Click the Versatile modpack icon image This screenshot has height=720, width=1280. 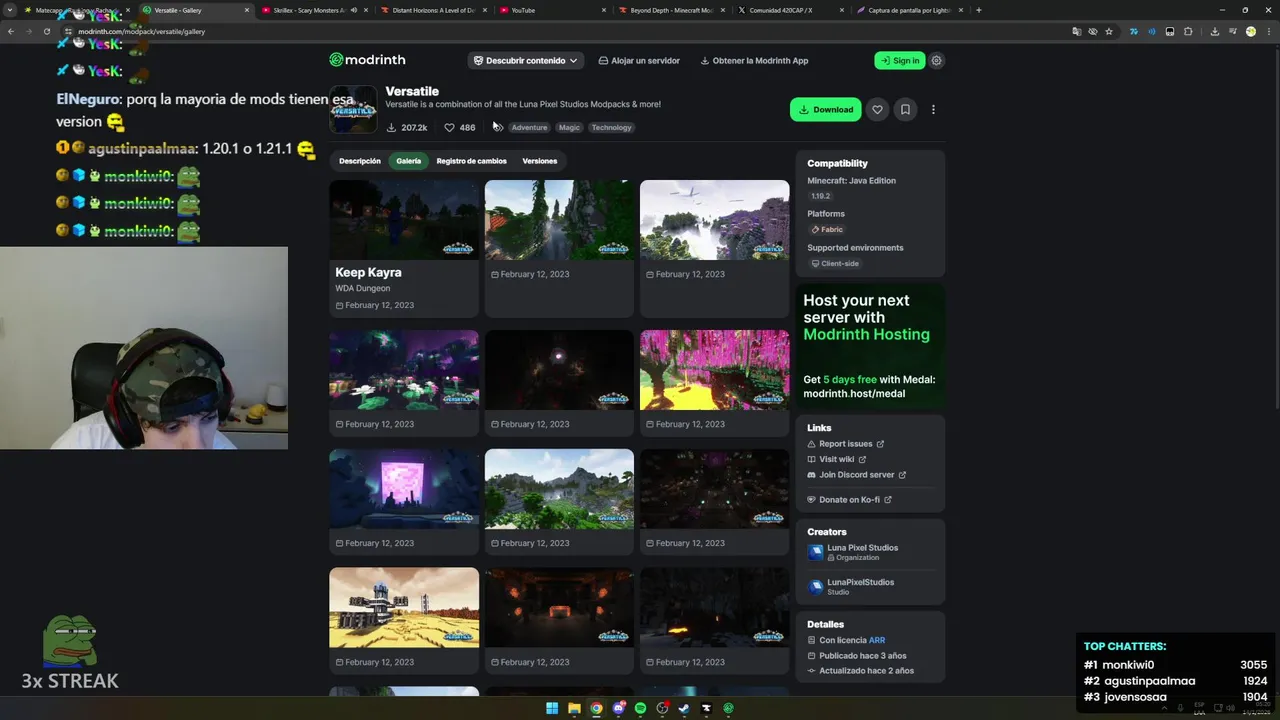pos(353,109)
